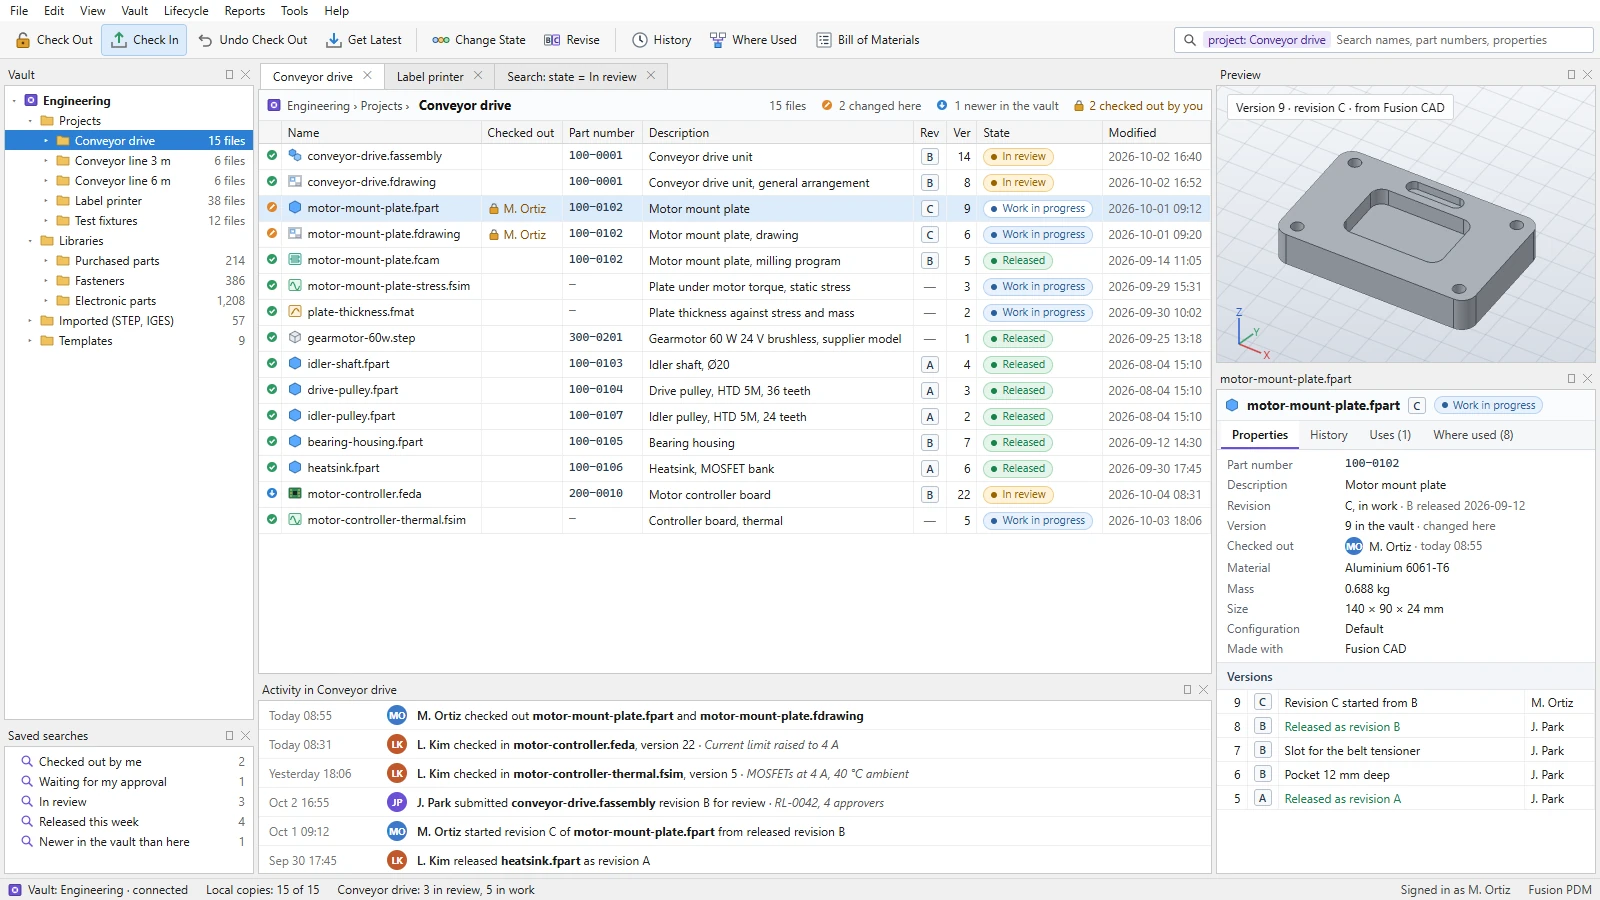Click the Where Used toolbar button

tap(754, 40)
